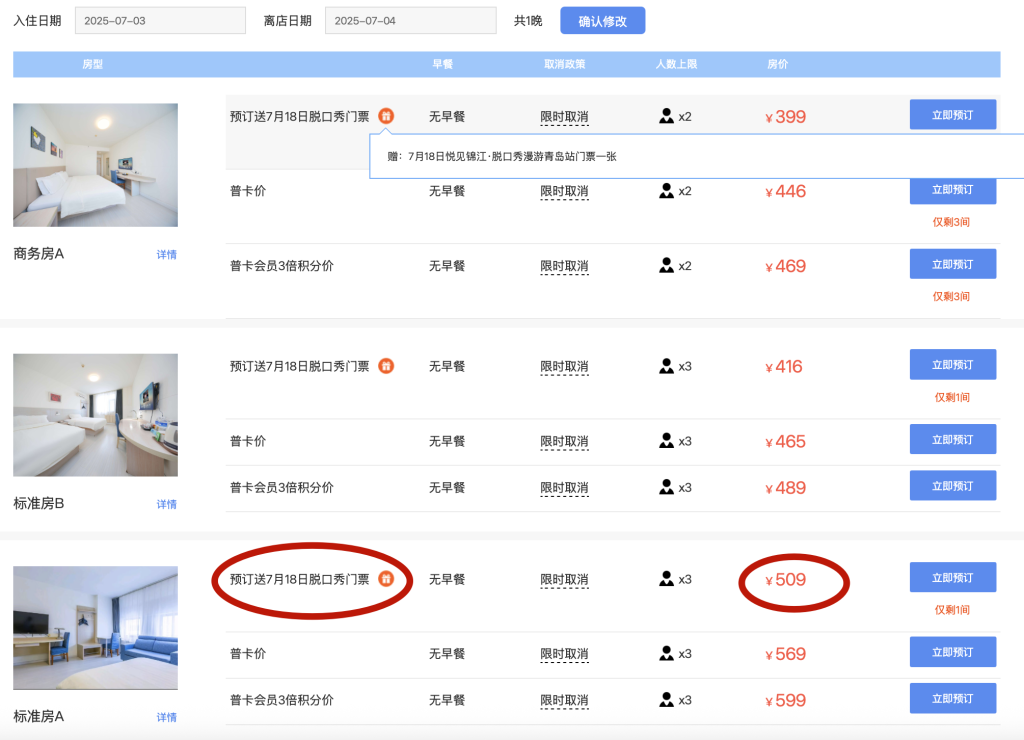1024x740 pixels.
Task: Click 立即预订 beside the circled ¥509 price
Action: (x=952, y=577)
